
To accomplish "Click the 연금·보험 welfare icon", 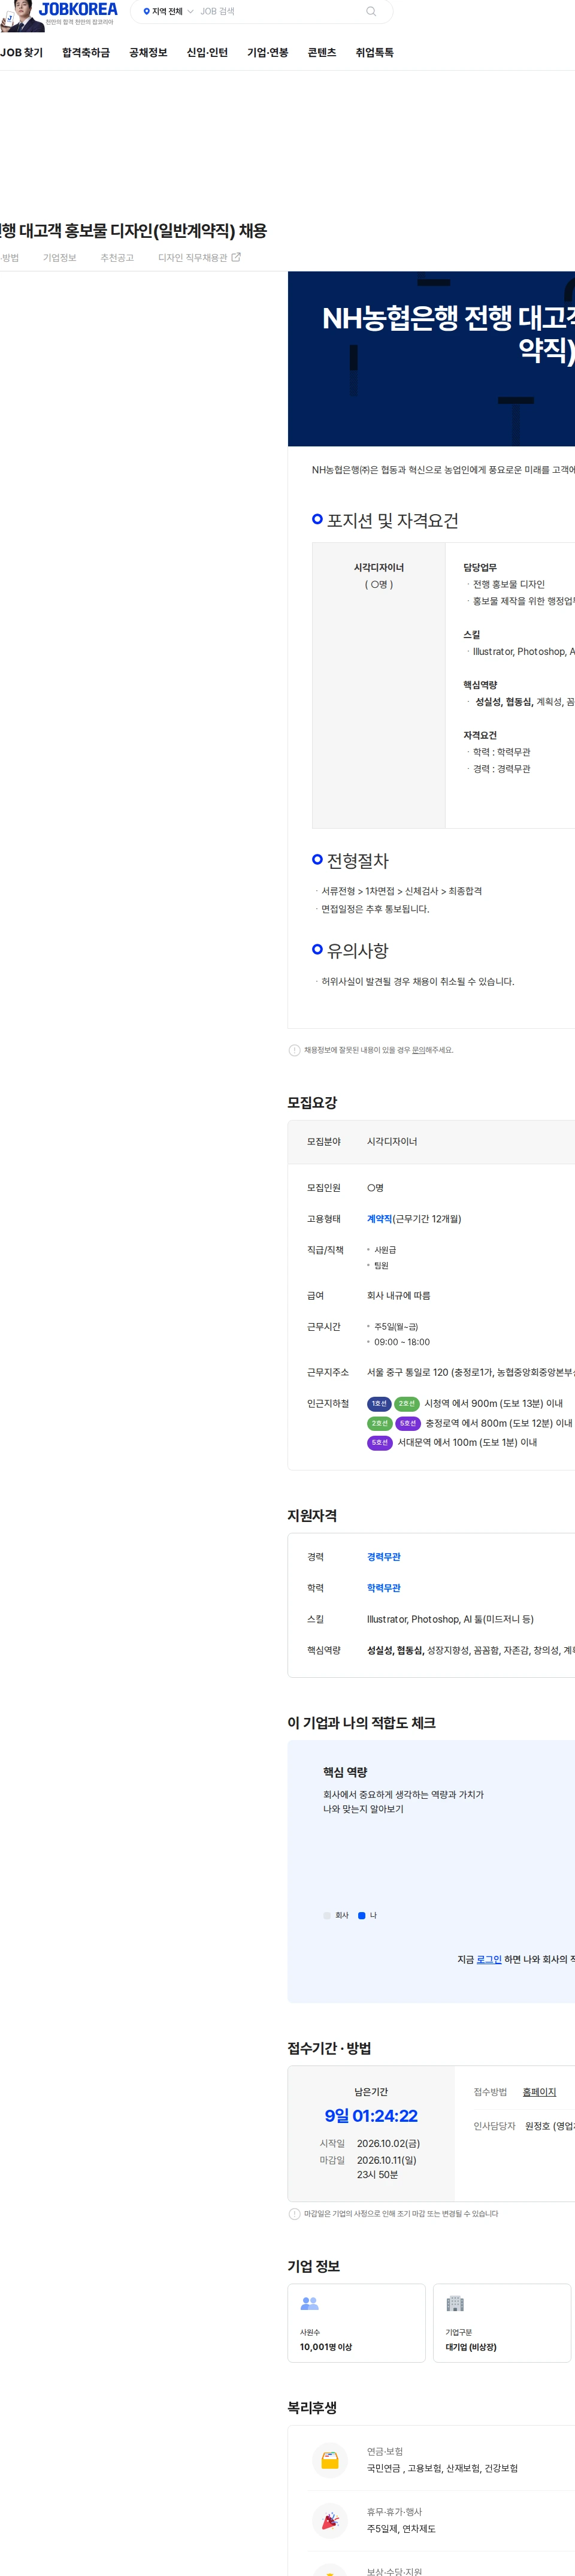I will click(330, 2460).
